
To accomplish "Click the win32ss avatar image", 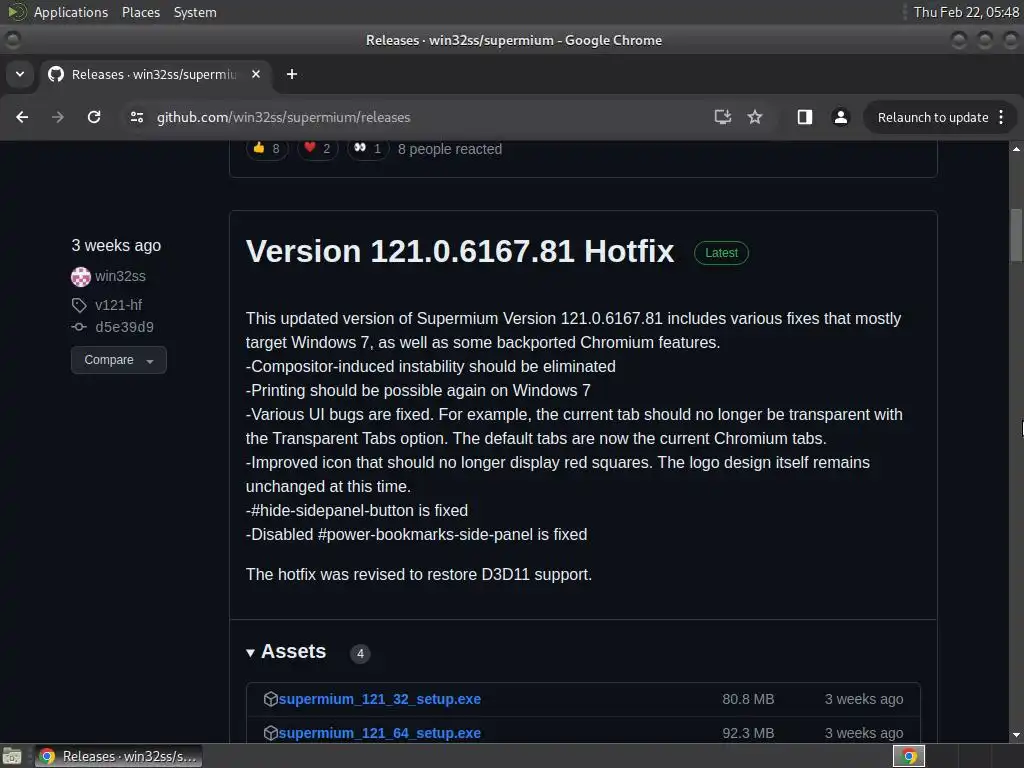I will [x=81, y=277].
